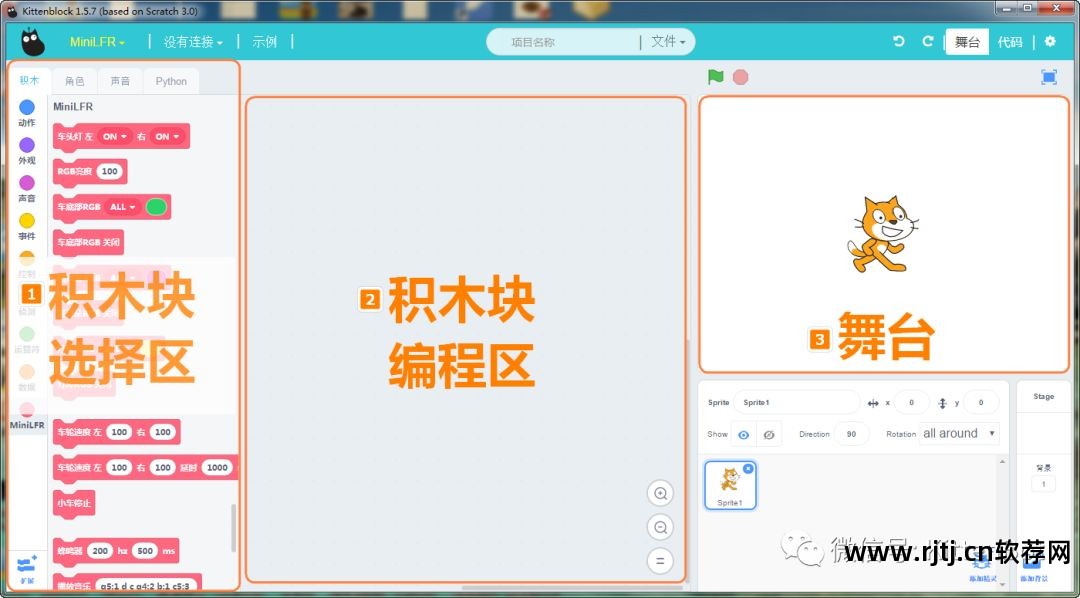Reset workspace zoom with the equals button
Screen dimensions: 1080x598
(x=661, y=561)
